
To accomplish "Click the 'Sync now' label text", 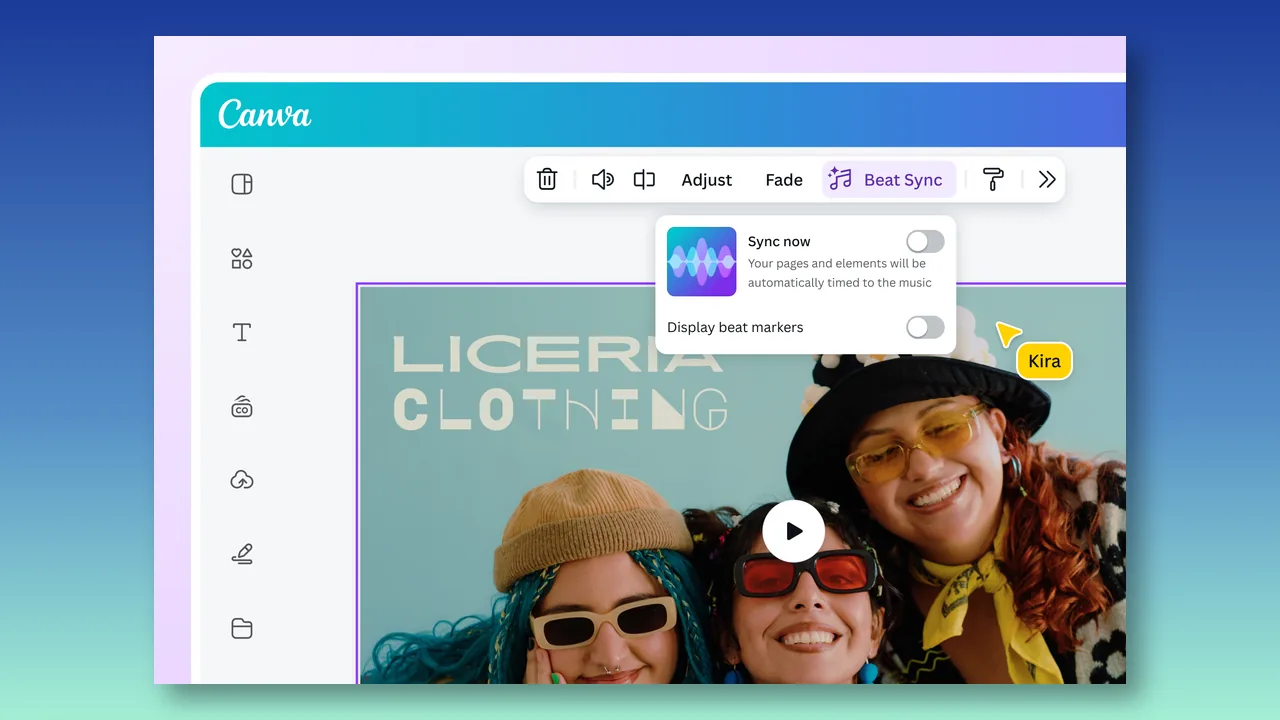I will click(x=779, y=241).
